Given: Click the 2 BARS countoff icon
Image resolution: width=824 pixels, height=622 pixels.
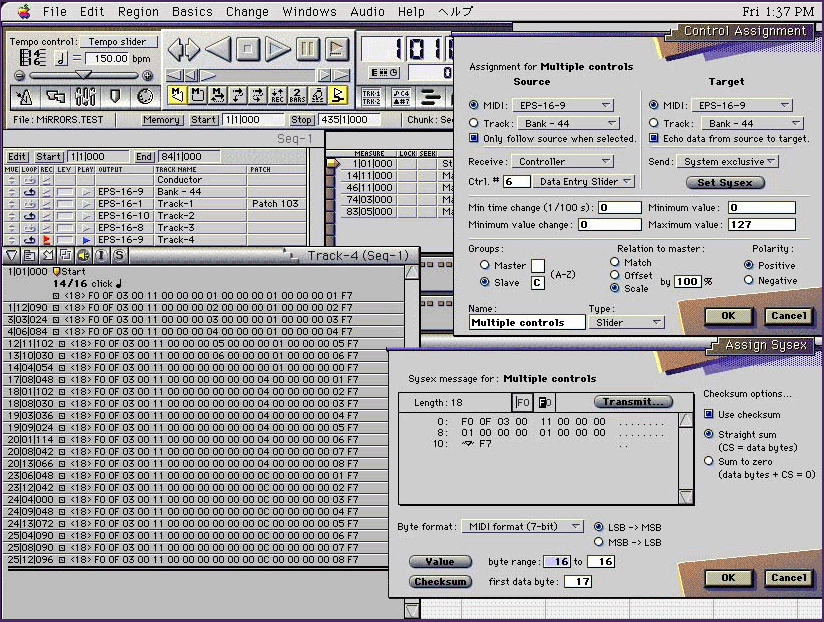Looking at the screenshot, I should (x=297, y=96).
